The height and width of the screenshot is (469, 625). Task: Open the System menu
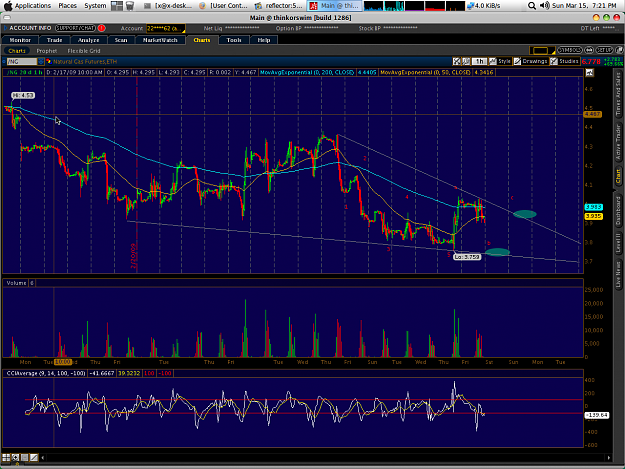[95, 6]
